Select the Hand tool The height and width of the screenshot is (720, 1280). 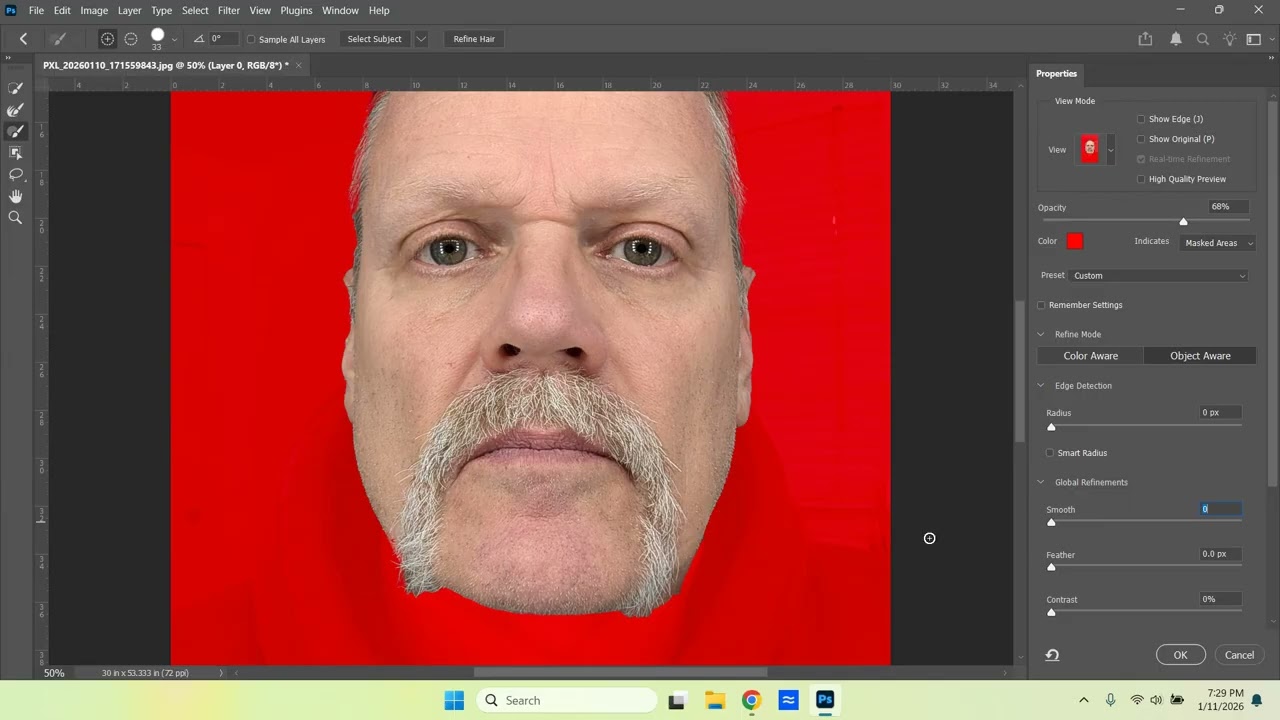(x=15, y=196)
